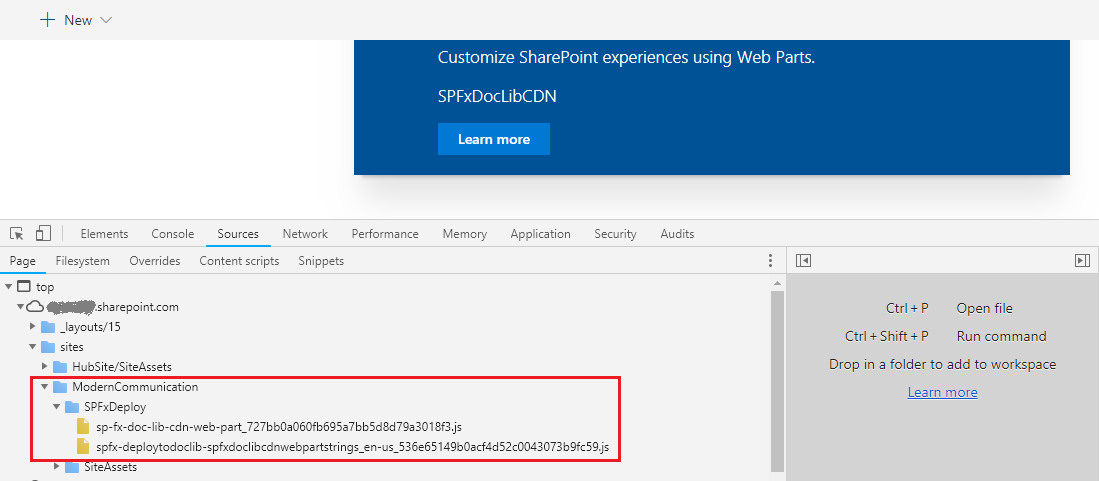1099x481 pixels.
Task: Toggle the debugger sidebar pane icon
Action: point(1081,261)
